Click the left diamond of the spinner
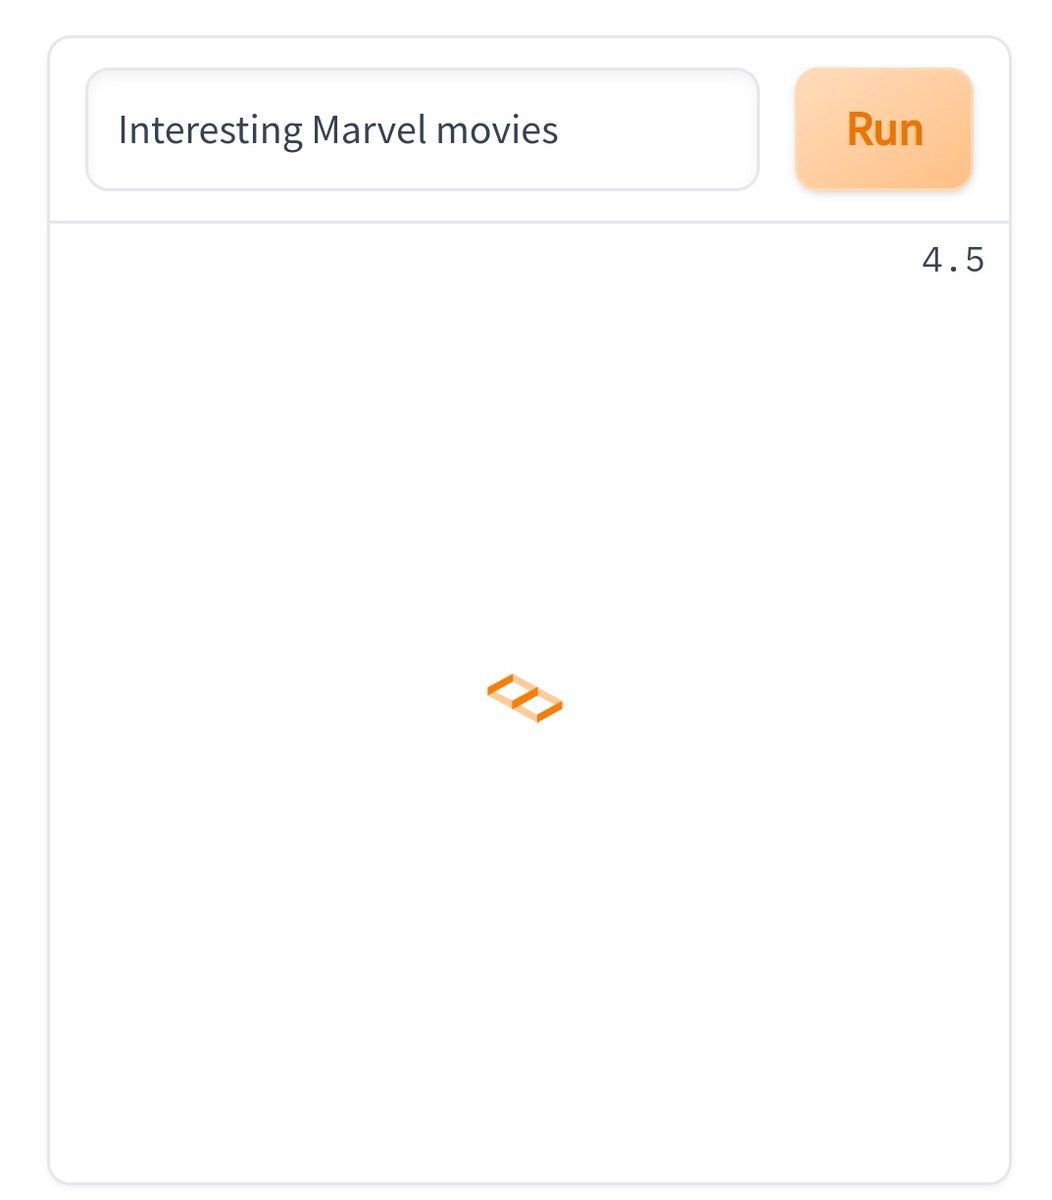The width and height of the screenshot is (1052, 1200). coord(513,690)
